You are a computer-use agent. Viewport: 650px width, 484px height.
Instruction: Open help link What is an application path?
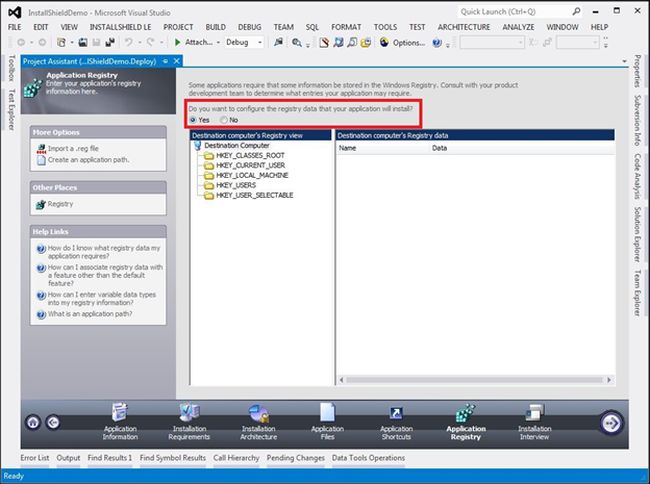click(x=90, y=314)
